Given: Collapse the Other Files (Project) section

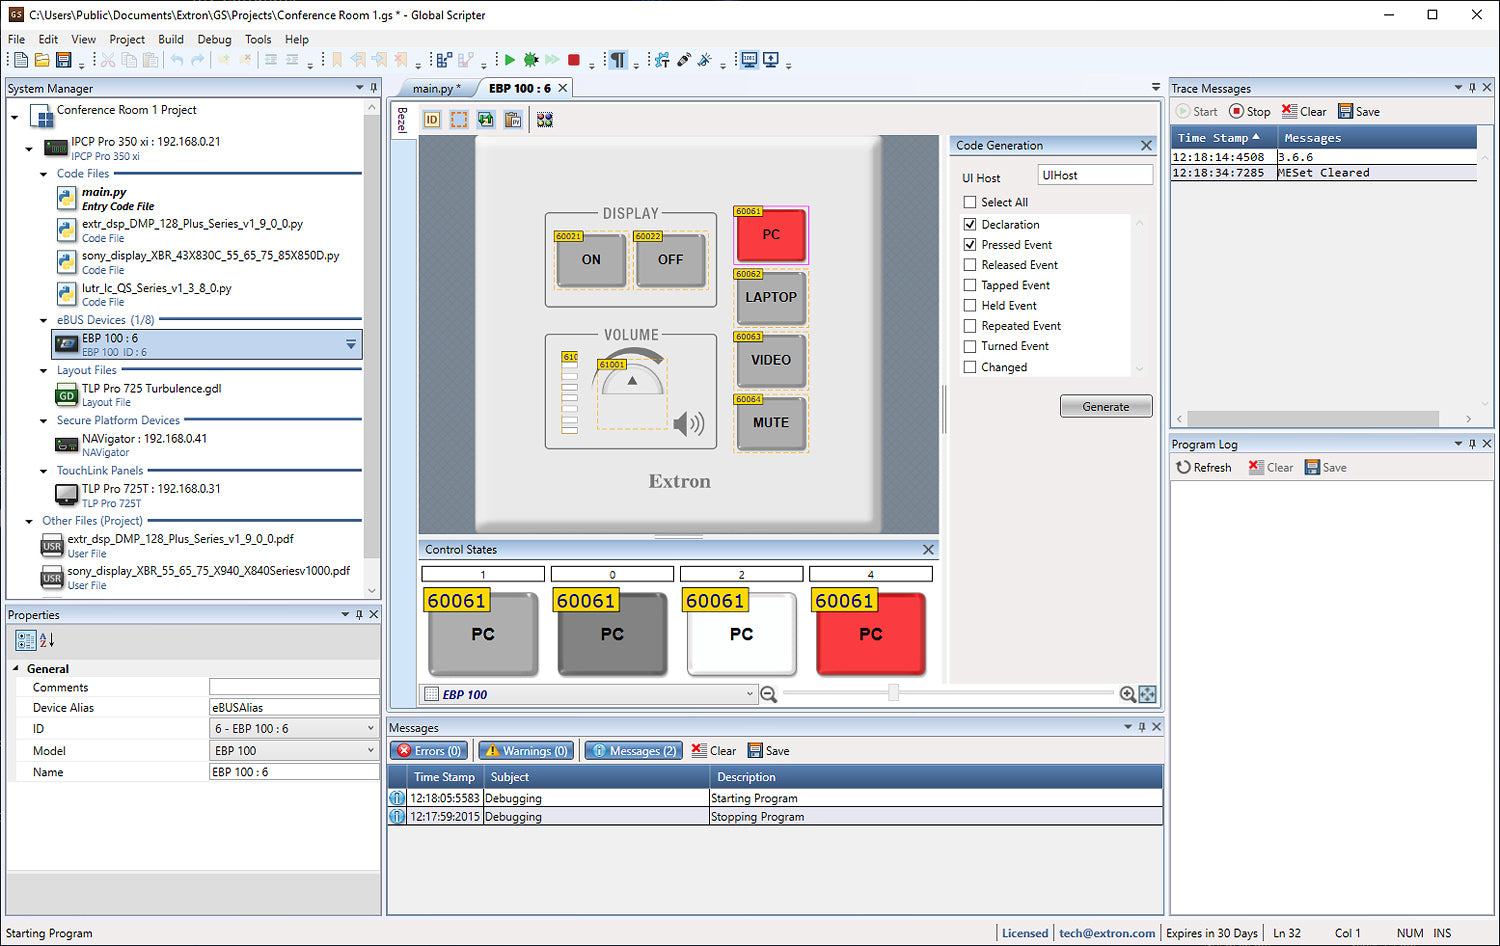Looking at the screenshot, I should [29, 521].
